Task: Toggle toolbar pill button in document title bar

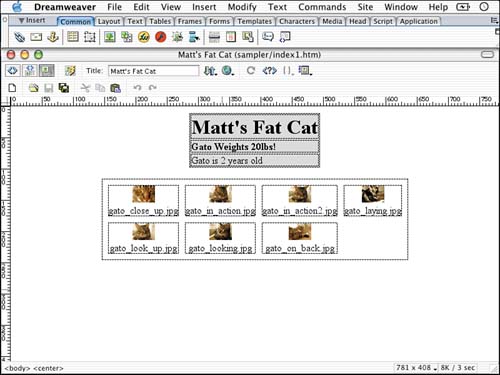Action: point(487,54)
